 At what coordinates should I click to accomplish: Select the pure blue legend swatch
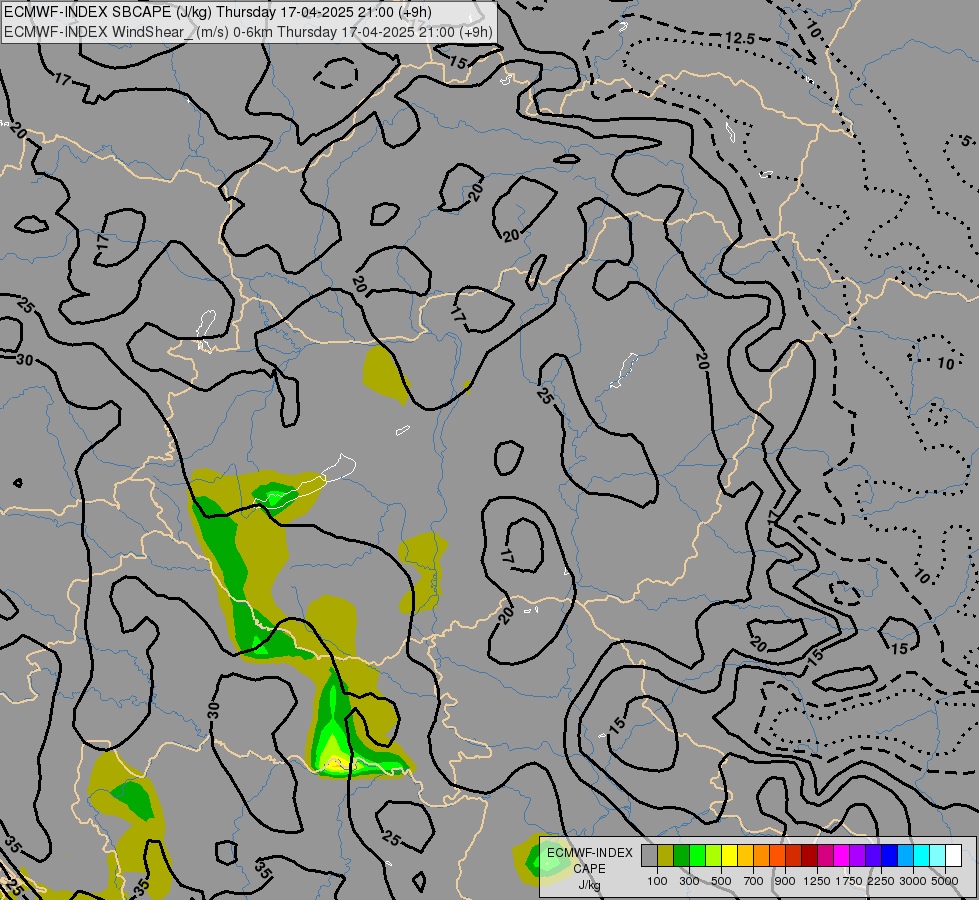[890, 856]
